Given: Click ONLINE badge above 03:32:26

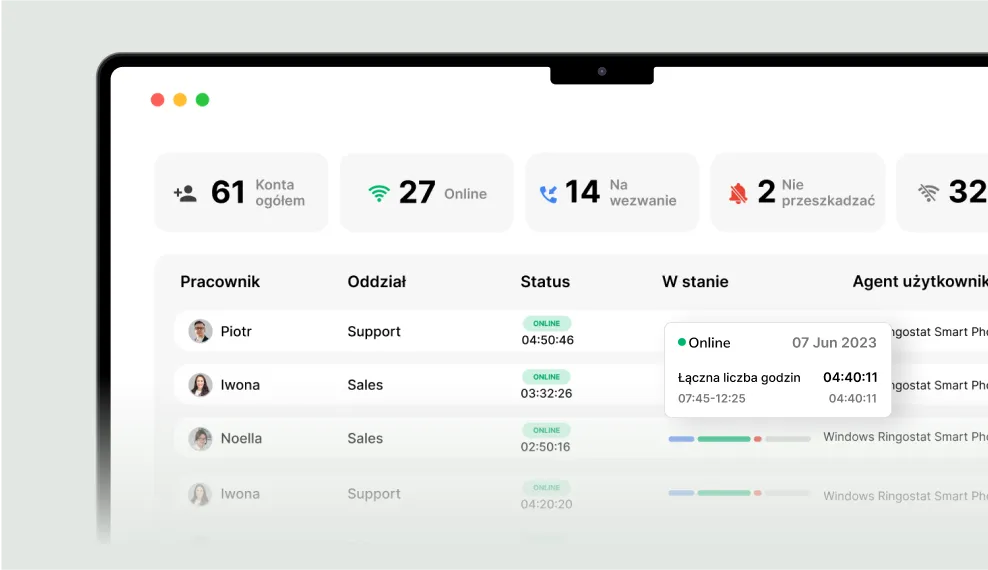Looking at the screenshot, I should [547, 377].
